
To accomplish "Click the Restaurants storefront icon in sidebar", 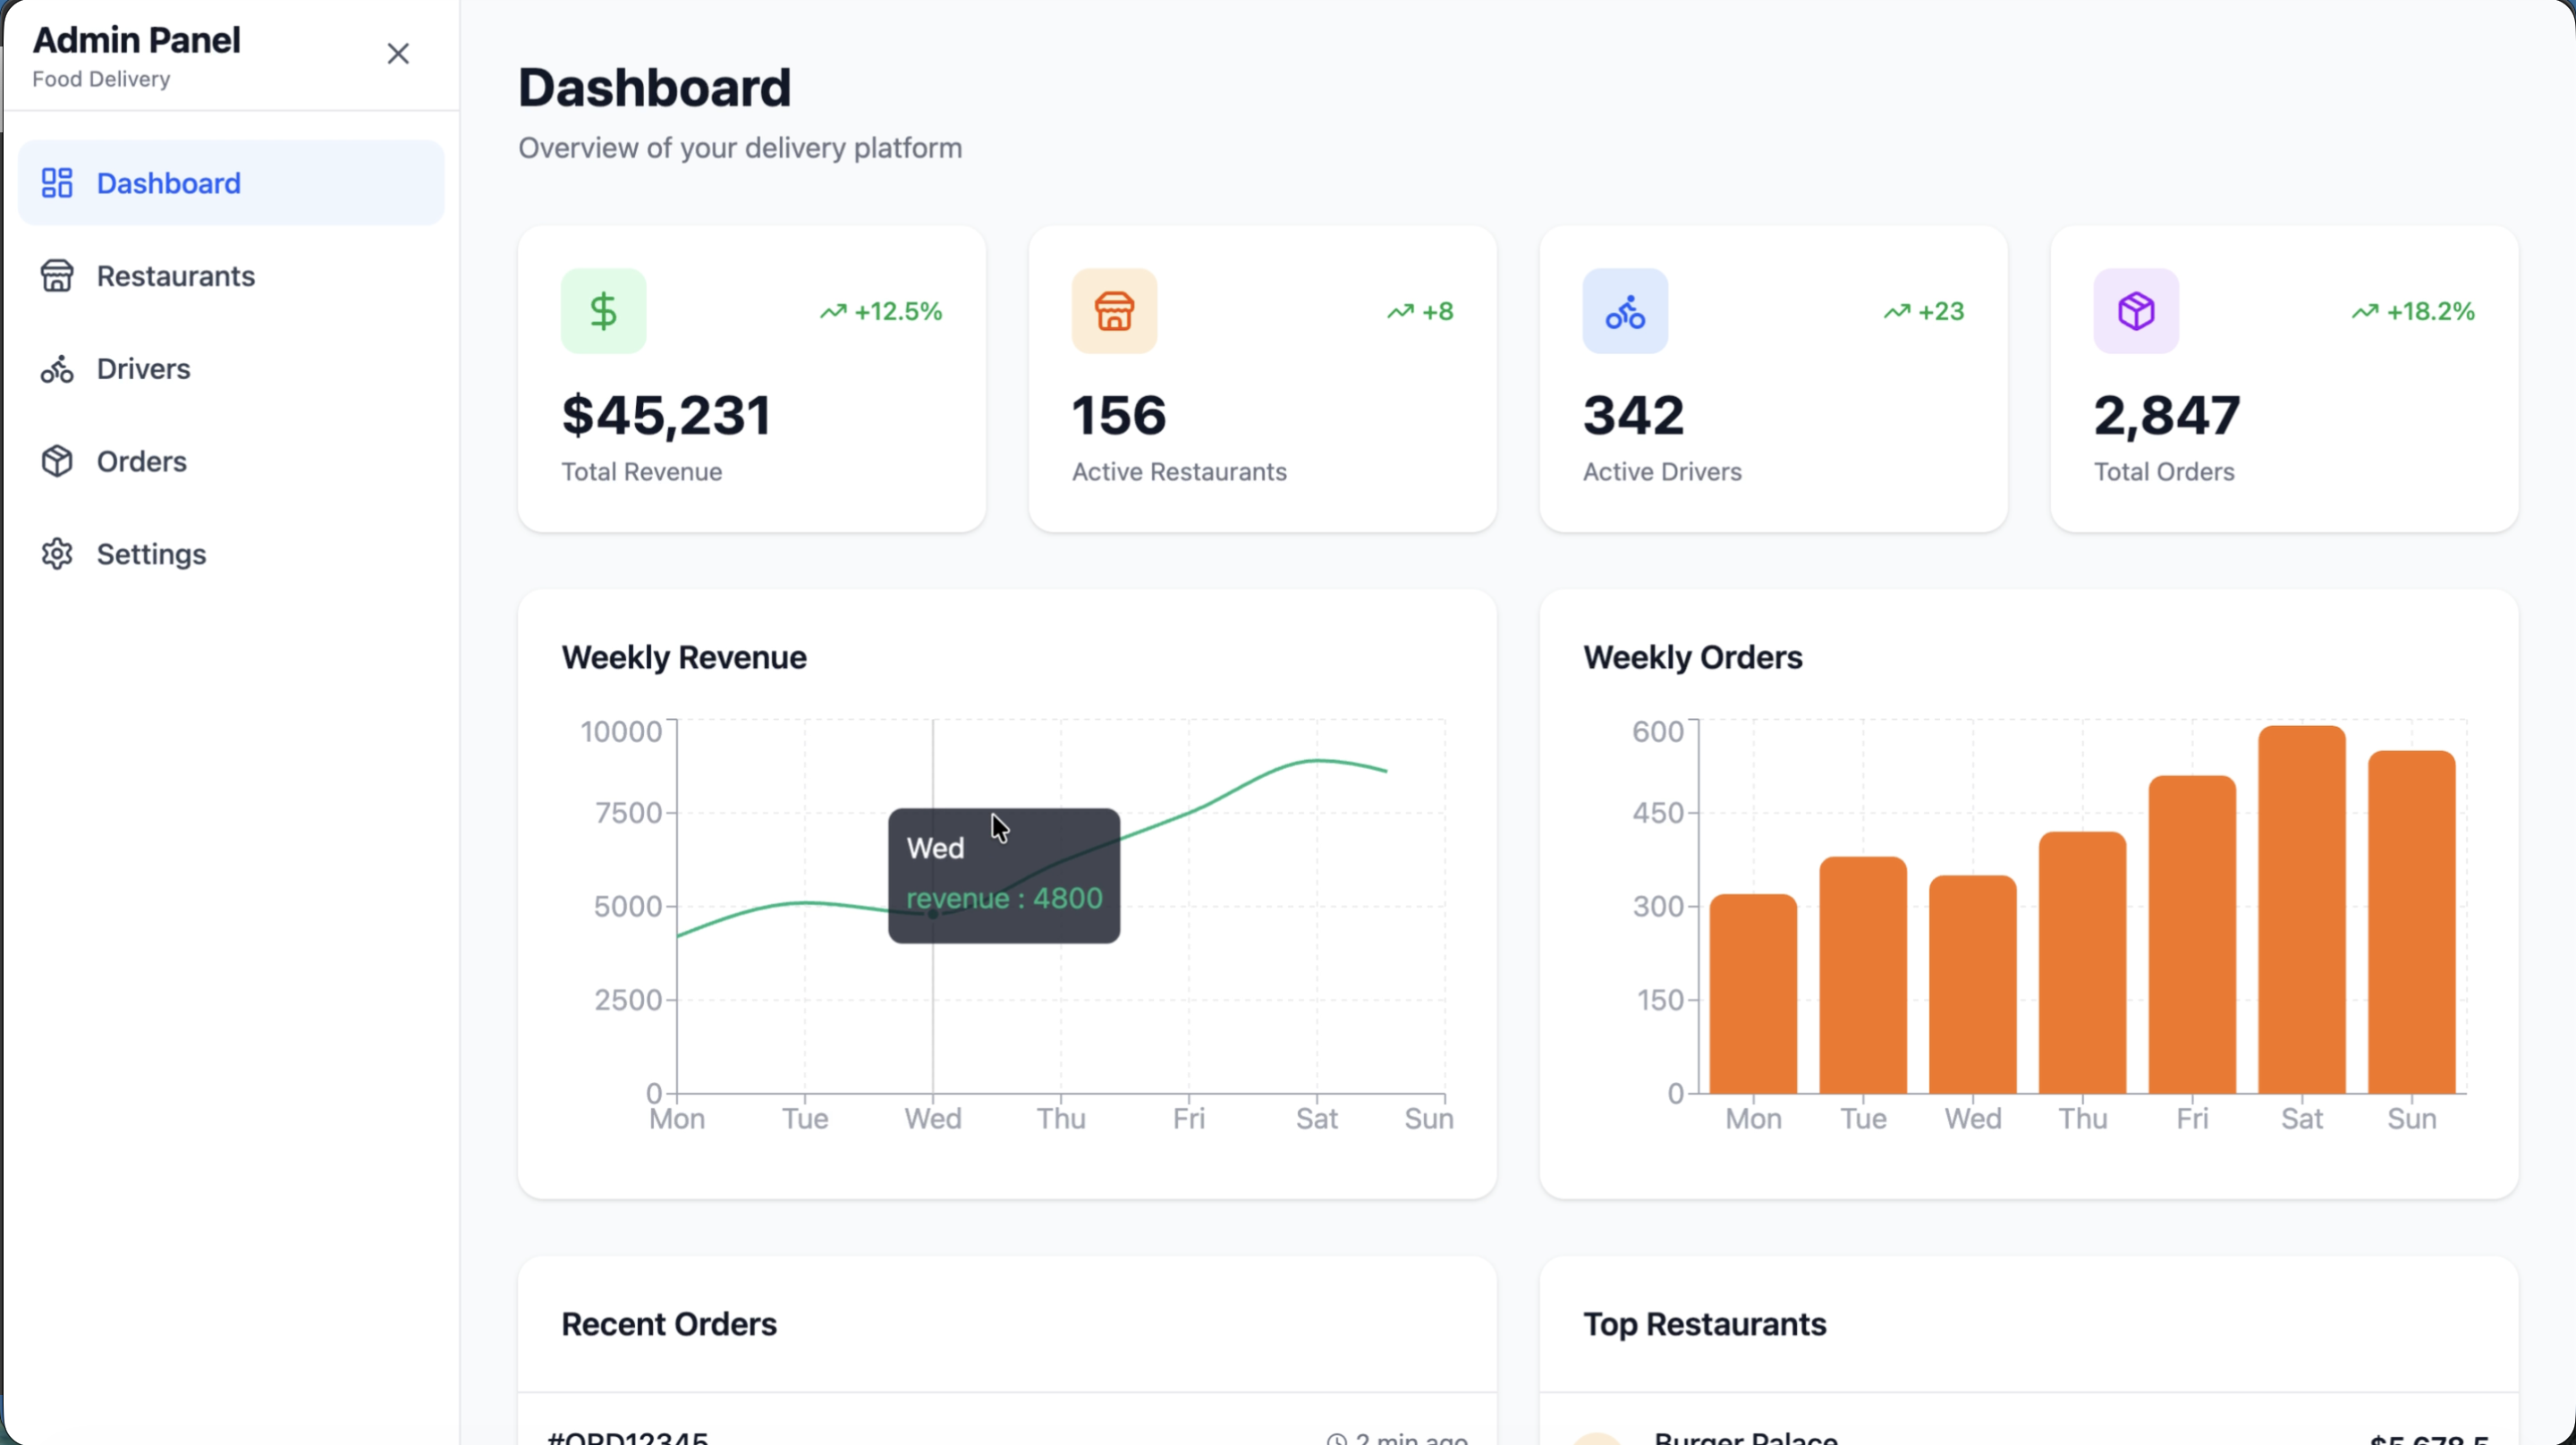I will pyautogui.click(x=57, y=276).
